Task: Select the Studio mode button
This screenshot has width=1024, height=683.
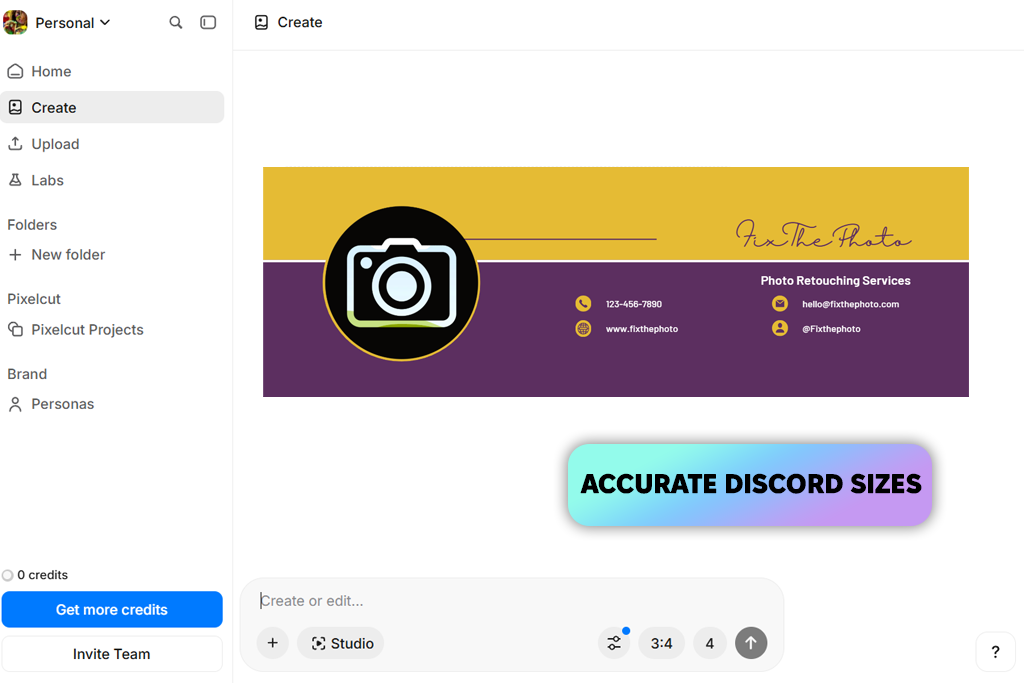Action: (341, 643)
